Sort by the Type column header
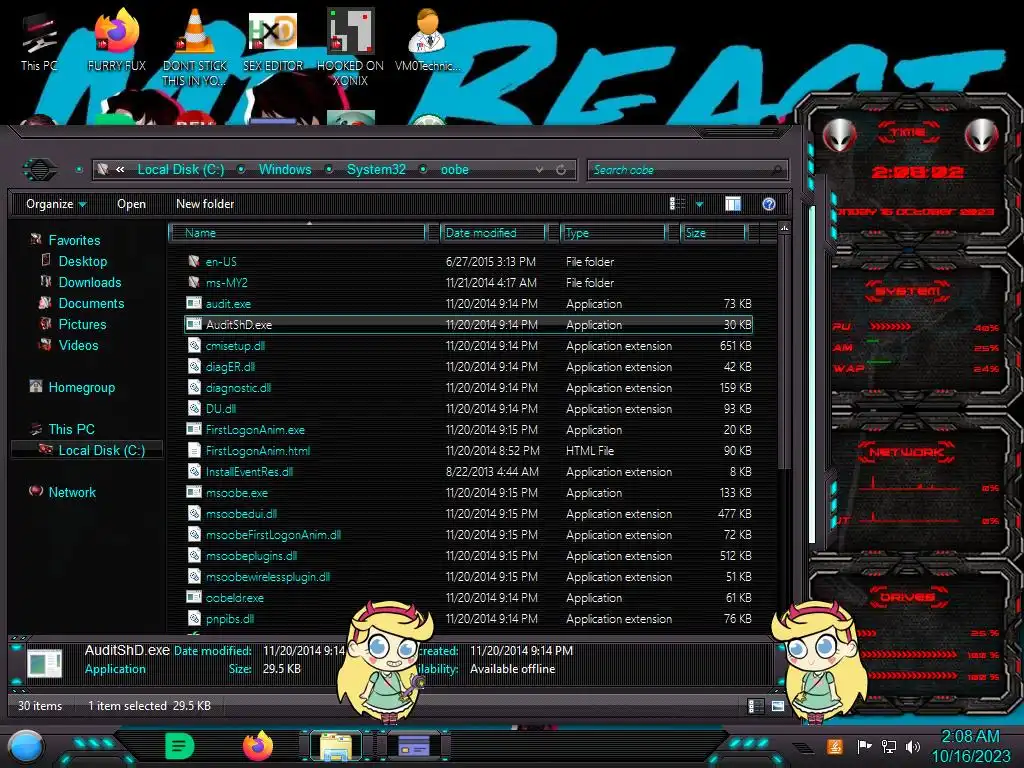1024x768 pixels. click(613, 232)
